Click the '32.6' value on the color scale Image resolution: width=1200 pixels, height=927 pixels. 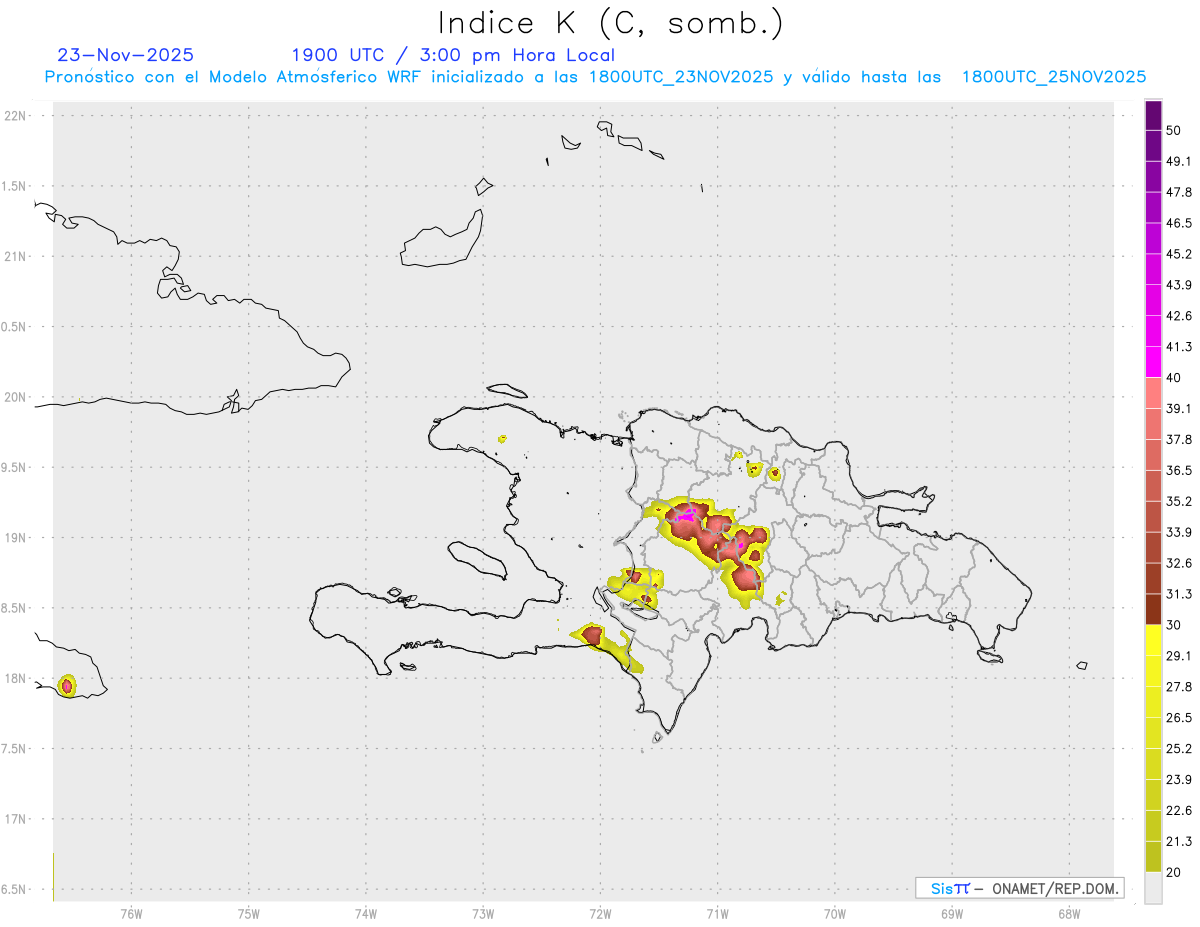pos(1179,563)
